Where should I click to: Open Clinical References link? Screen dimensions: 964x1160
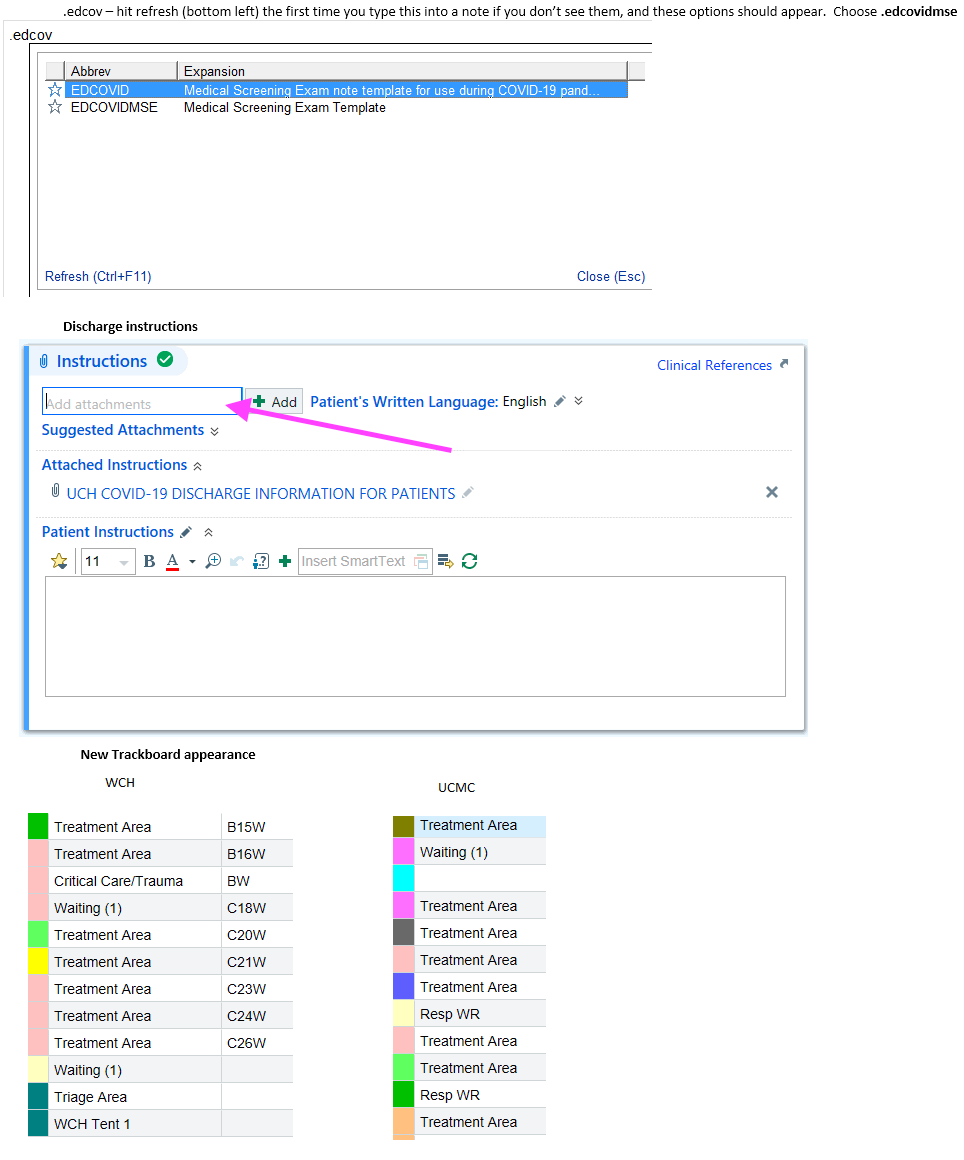click(x=714, y=365)
